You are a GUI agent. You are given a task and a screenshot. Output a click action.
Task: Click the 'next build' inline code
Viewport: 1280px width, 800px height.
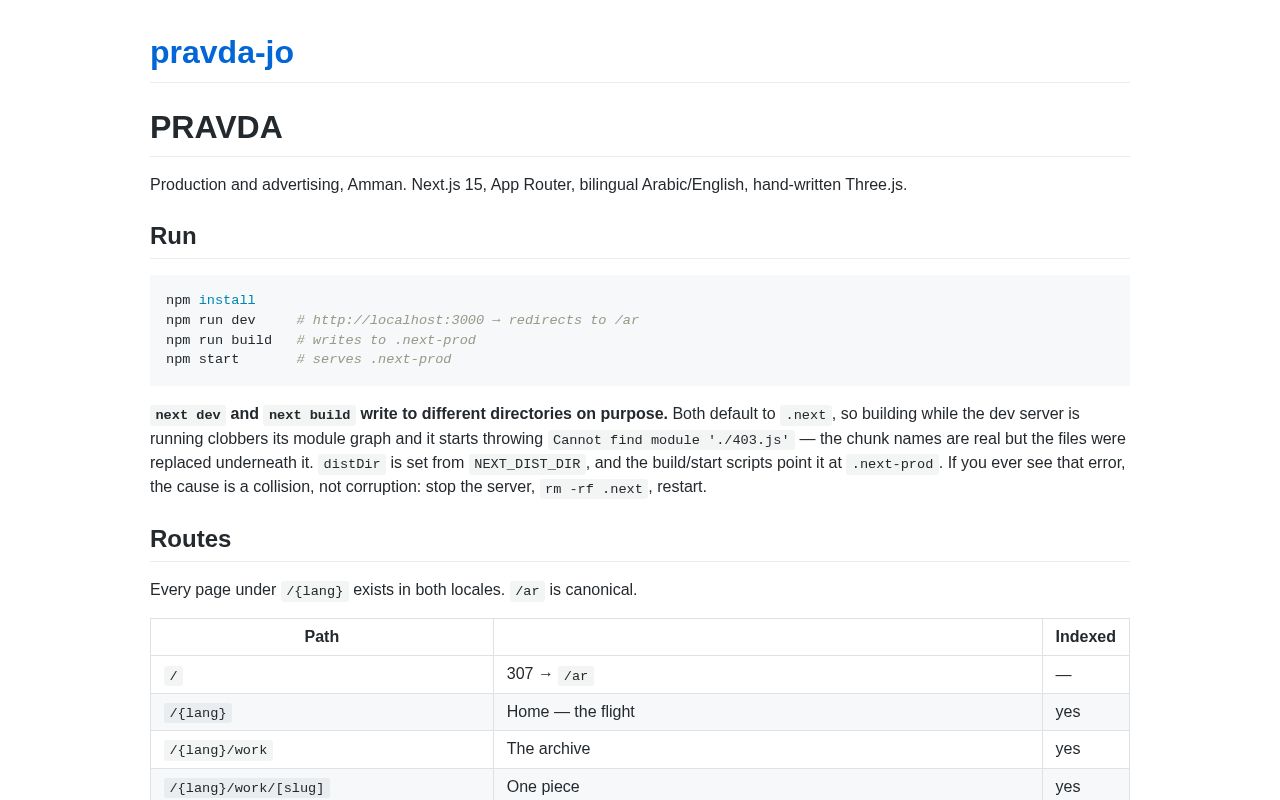click(x=310, y=415)
